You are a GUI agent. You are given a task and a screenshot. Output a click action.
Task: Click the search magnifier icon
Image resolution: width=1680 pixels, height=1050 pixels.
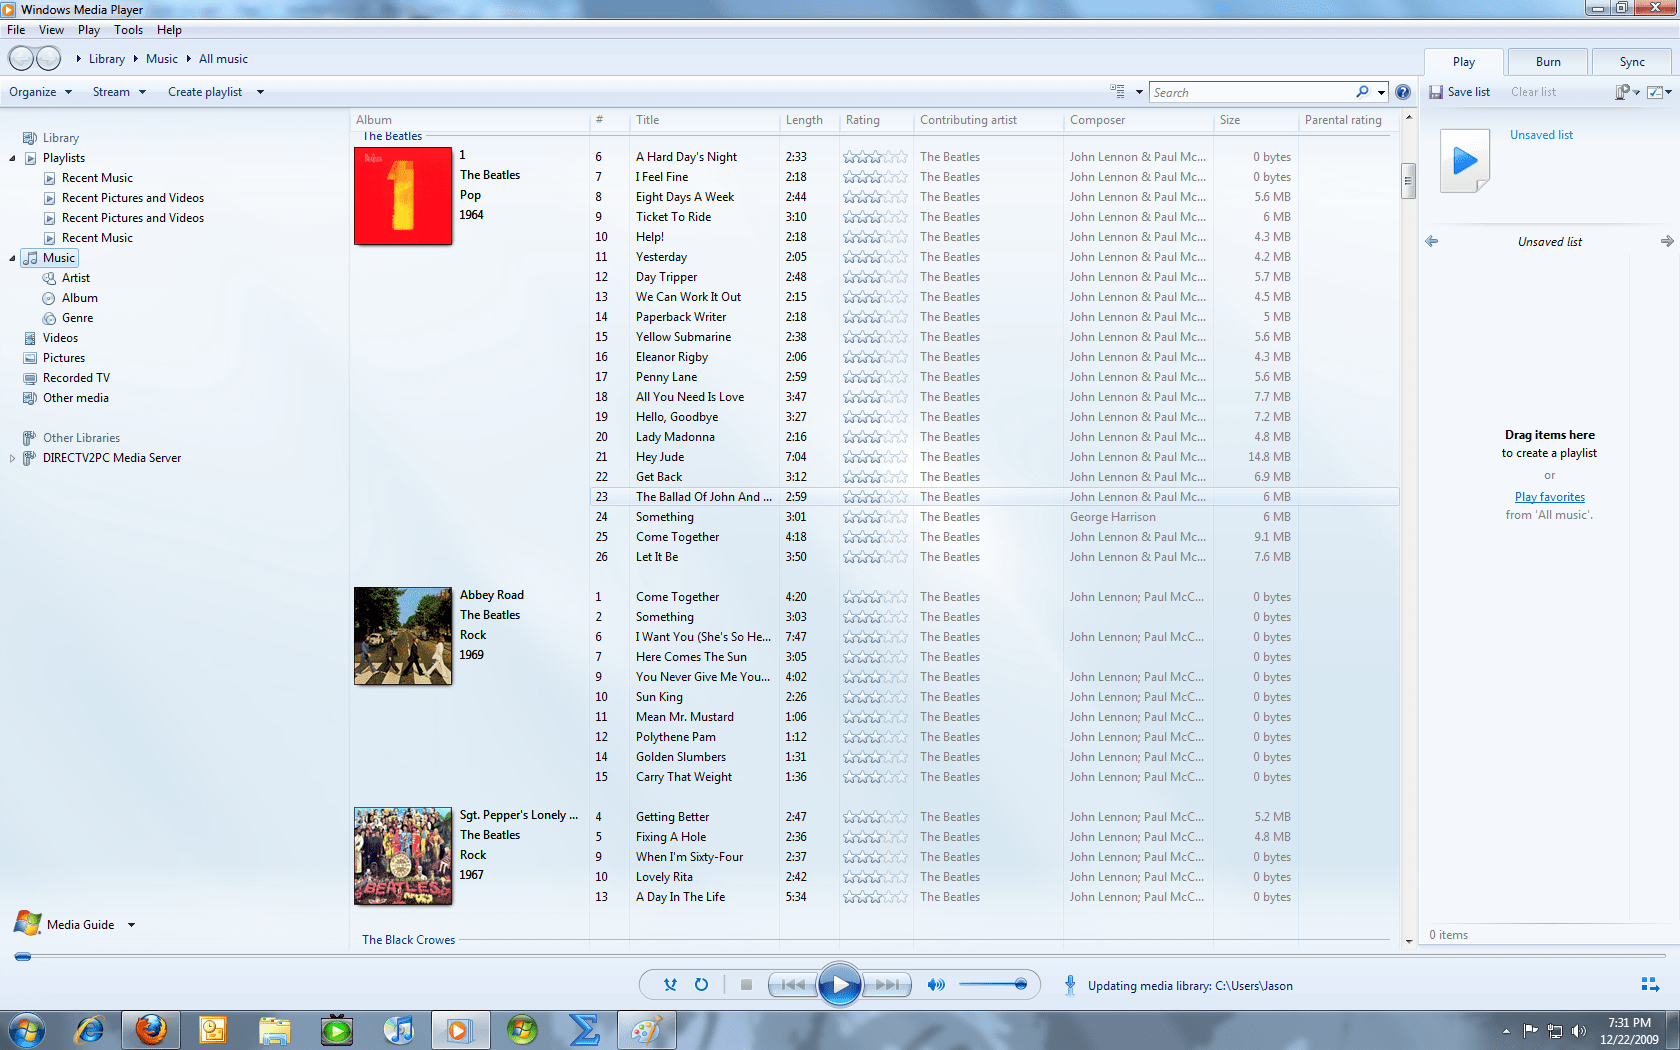[x=1362, y=92]
